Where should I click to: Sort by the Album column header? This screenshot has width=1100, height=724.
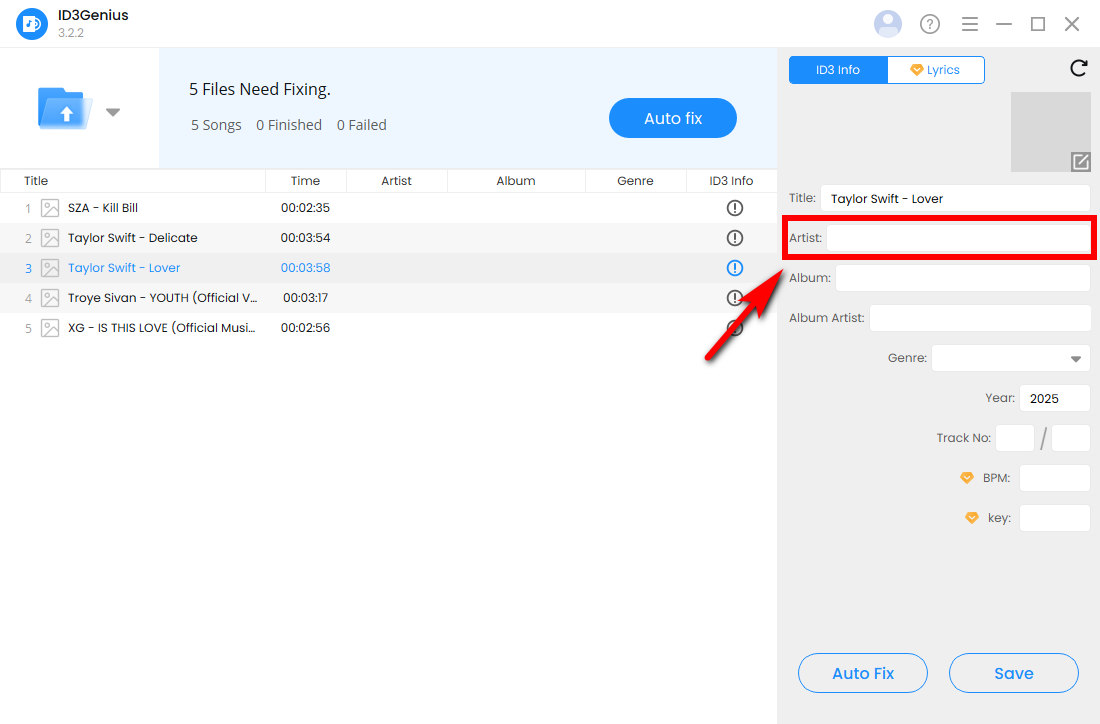pyautogui.click(x=516, y=181)
